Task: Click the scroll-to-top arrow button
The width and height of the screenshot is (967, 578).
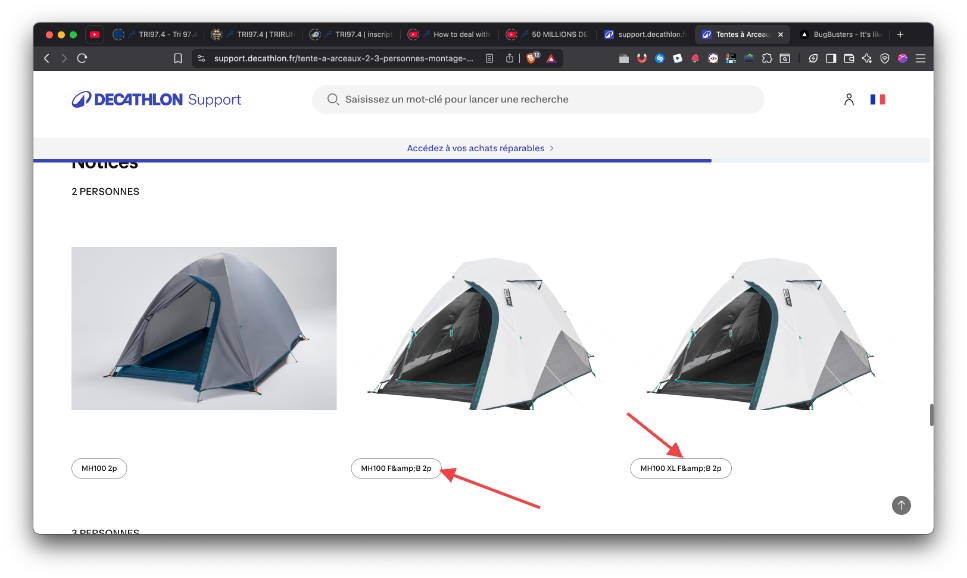Action: pyautogui.click(x=901, y=506)
